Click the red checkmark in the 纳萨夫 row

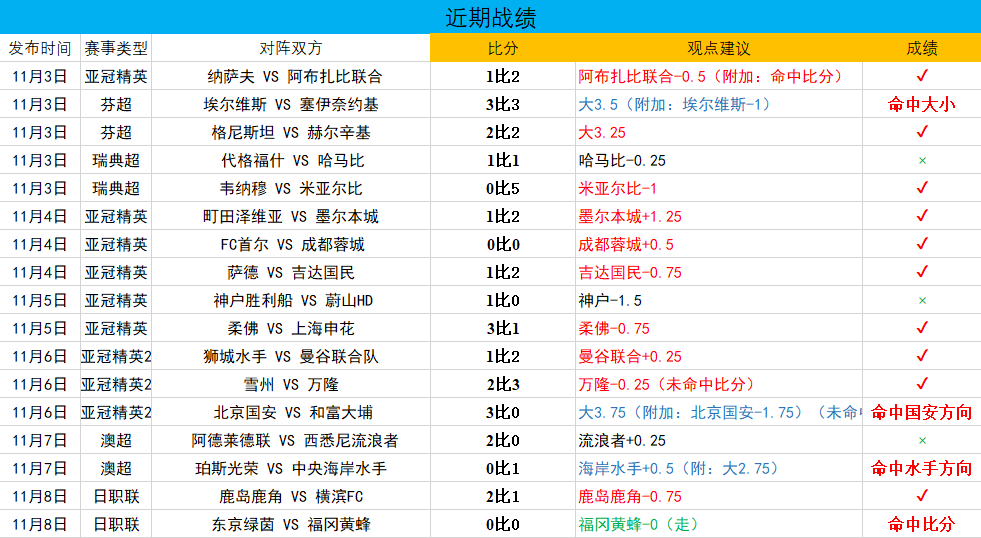922,76
